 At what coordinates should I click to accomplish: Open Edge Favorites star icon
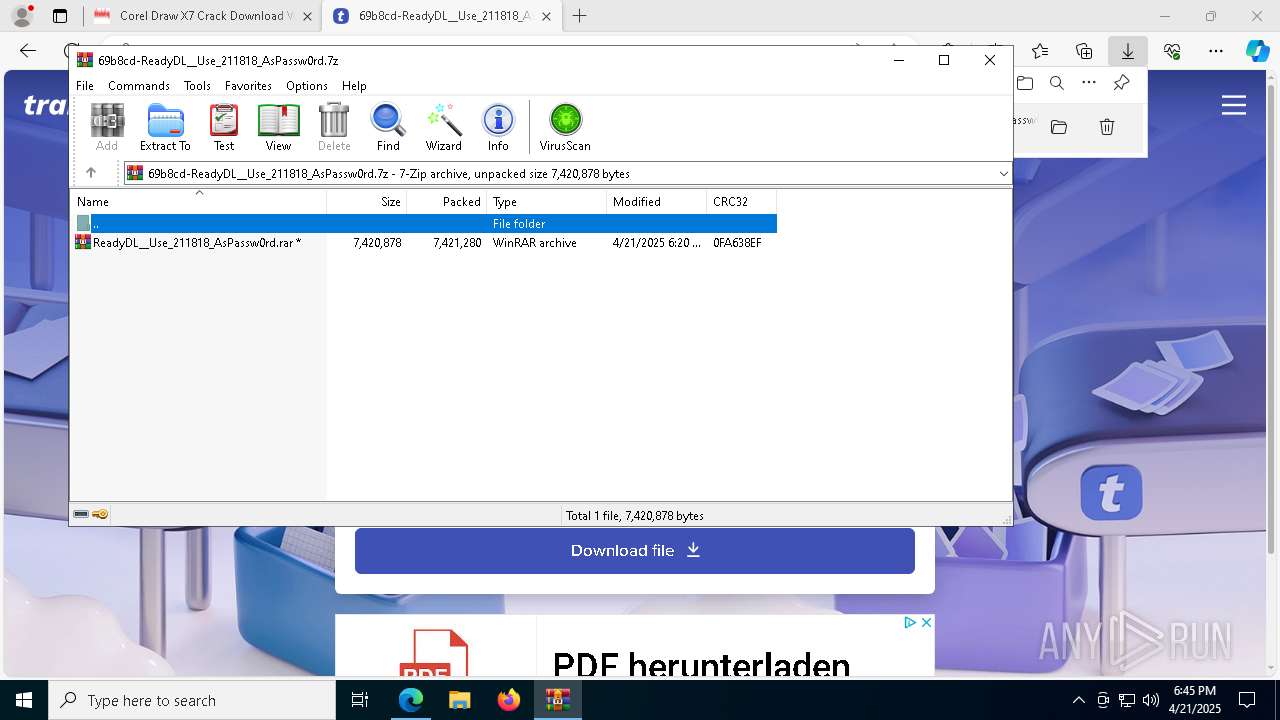[1040, 51]
